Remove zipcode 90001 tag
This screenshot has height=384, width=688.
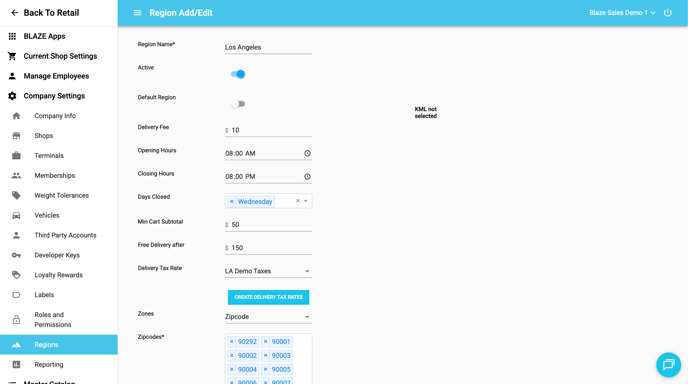pos(265,341)
